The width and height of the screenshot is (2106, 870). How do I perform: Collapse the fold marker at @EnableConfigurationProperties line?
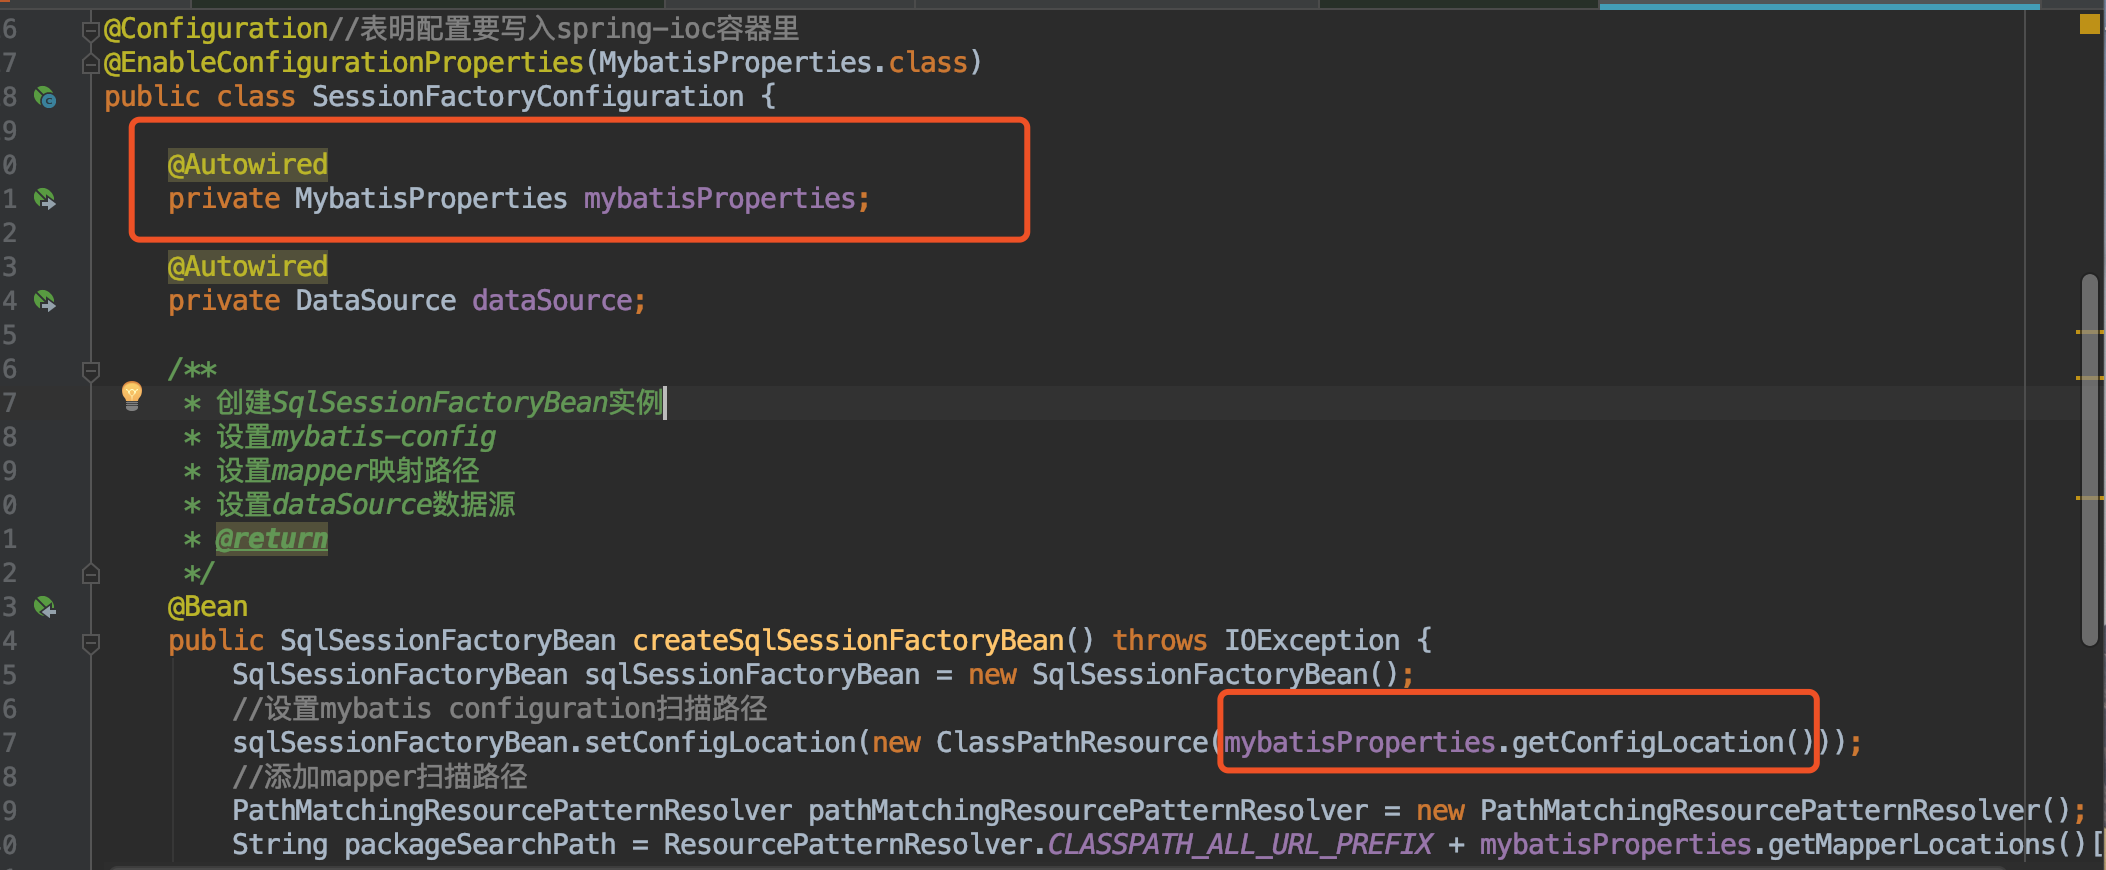90,65
